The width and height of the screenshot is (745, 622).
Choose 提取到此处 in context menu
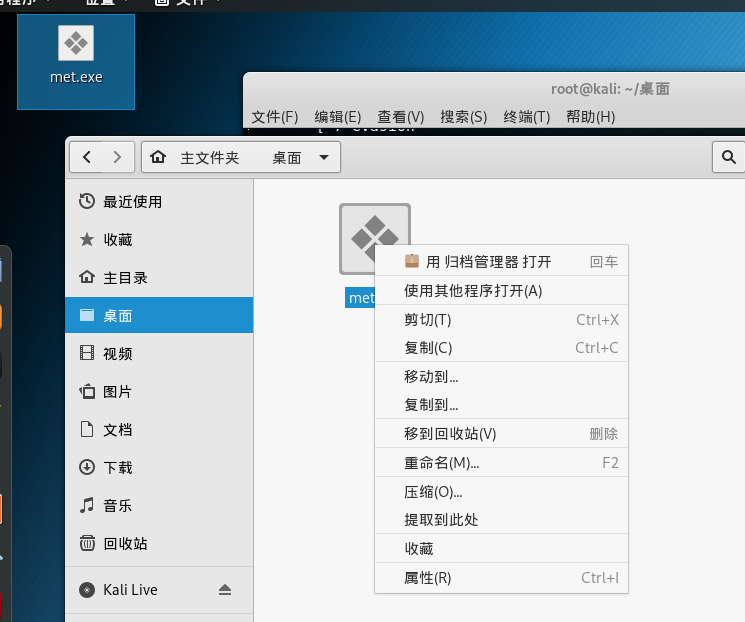click(x=501, y=519)
